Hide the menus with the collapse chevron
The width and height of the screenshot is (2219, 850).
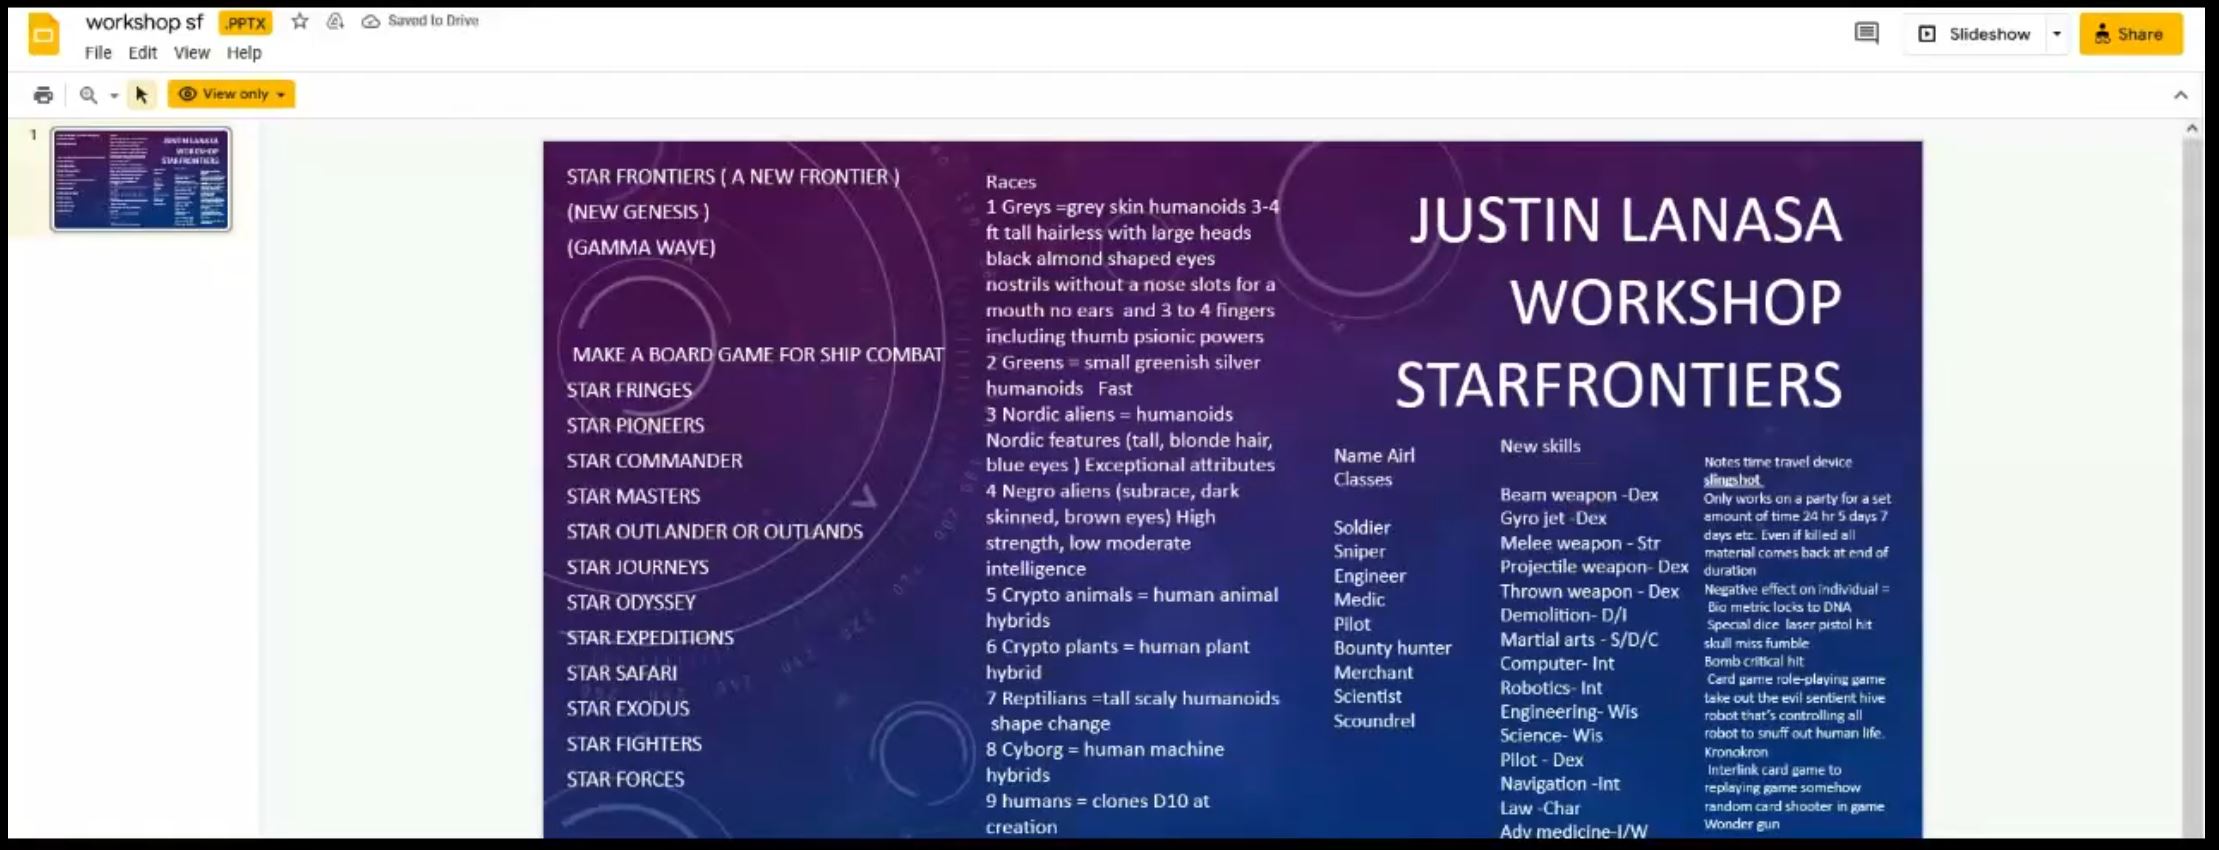[2181, 95]
